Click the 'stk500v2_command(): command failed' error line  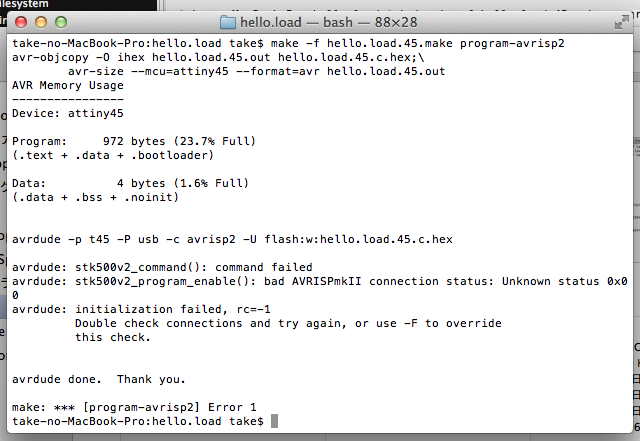162,267
